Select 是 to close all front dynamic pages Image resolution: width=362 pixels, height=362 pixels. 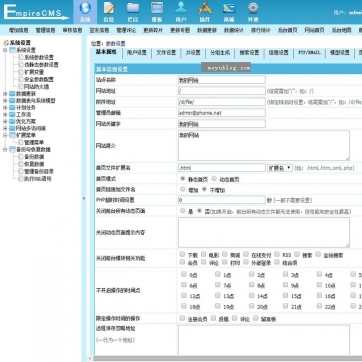click(182, 211)
